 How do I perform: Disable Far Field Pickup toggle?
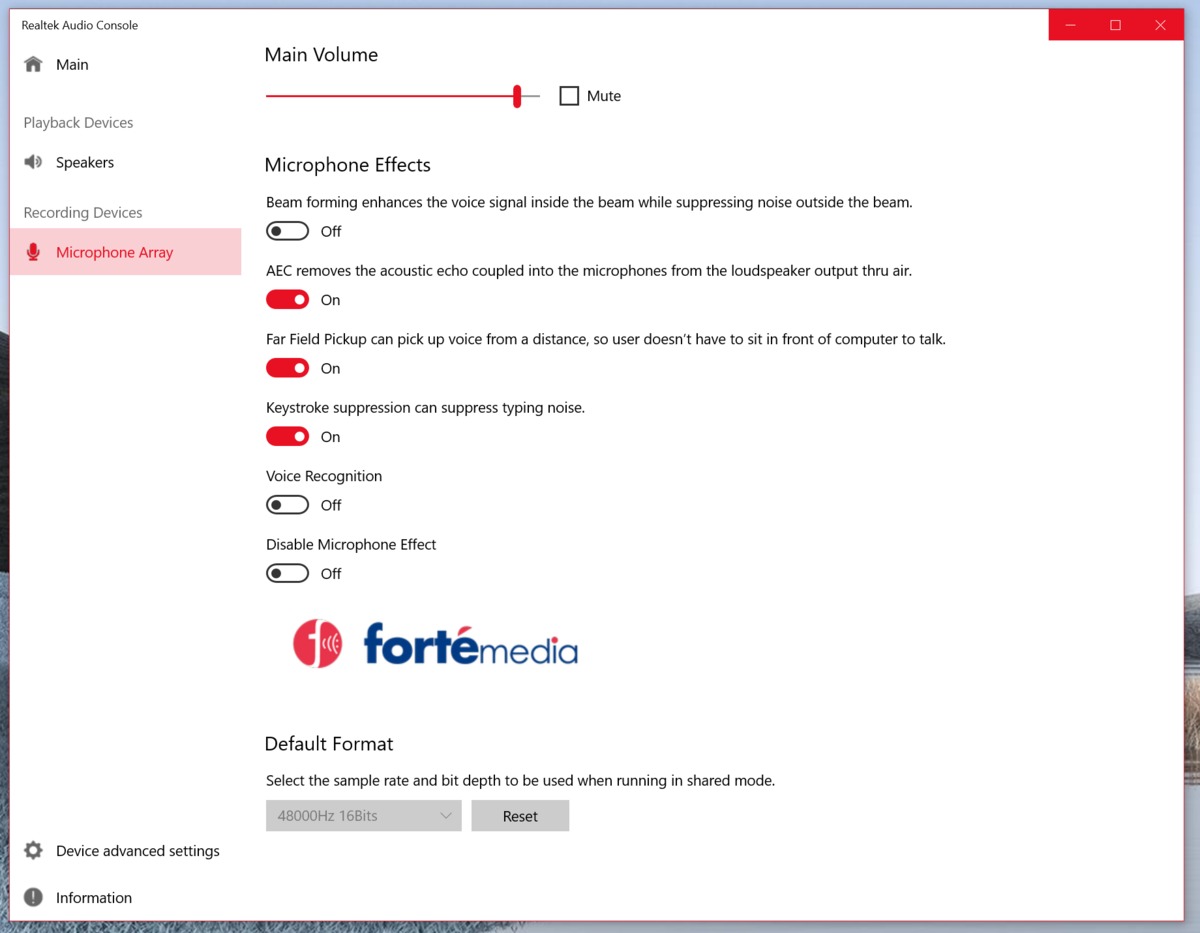tap(287, 369)
